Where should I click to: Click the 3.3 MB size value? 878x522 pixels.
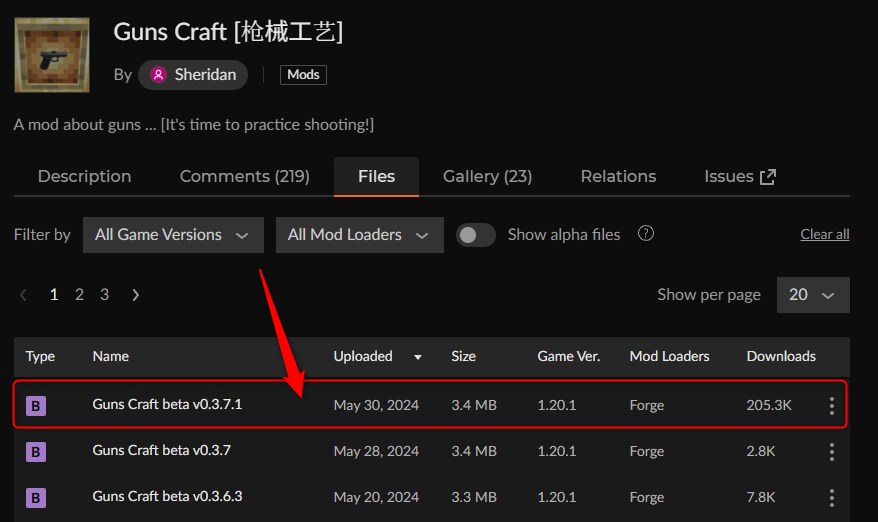coord(474,497)
